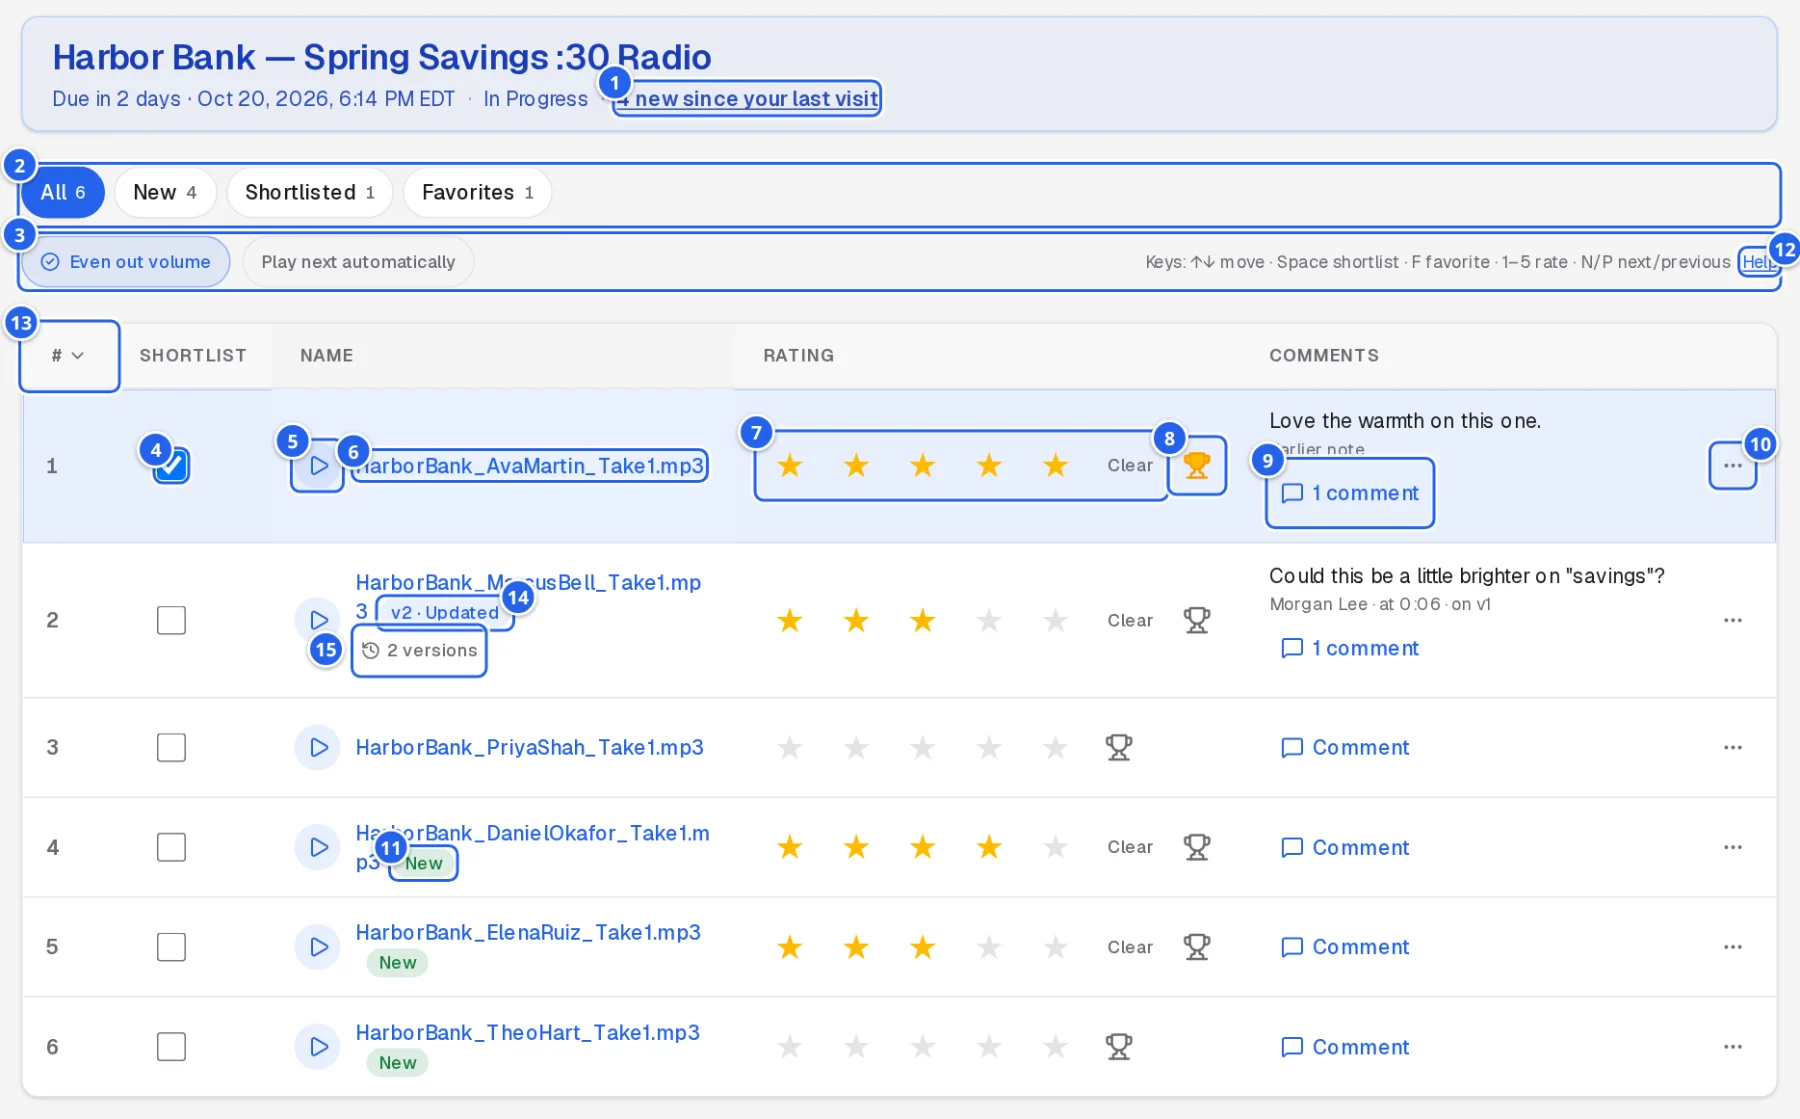This screenshot has width=1800, height=1119.
Task: Favorite DanielOkafor take with trophy icon
Action: (x=1197, y=847)
